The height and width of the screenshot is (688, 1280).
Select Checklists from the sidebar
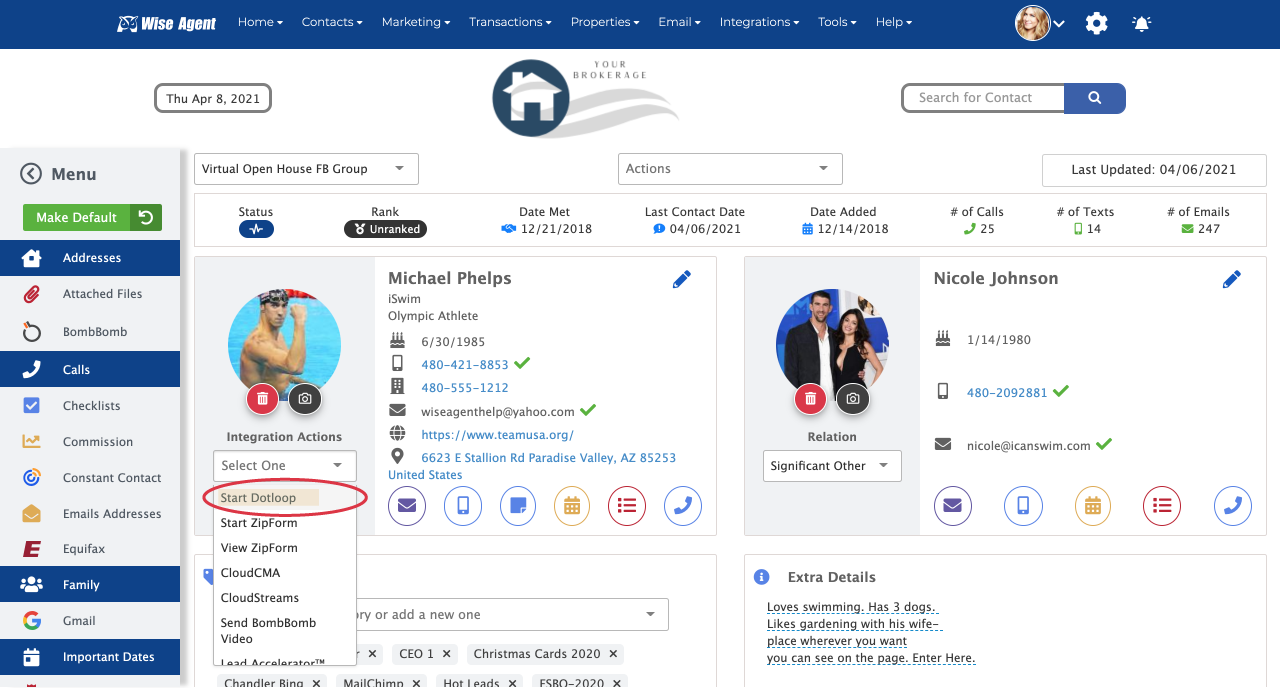(90, 405)
